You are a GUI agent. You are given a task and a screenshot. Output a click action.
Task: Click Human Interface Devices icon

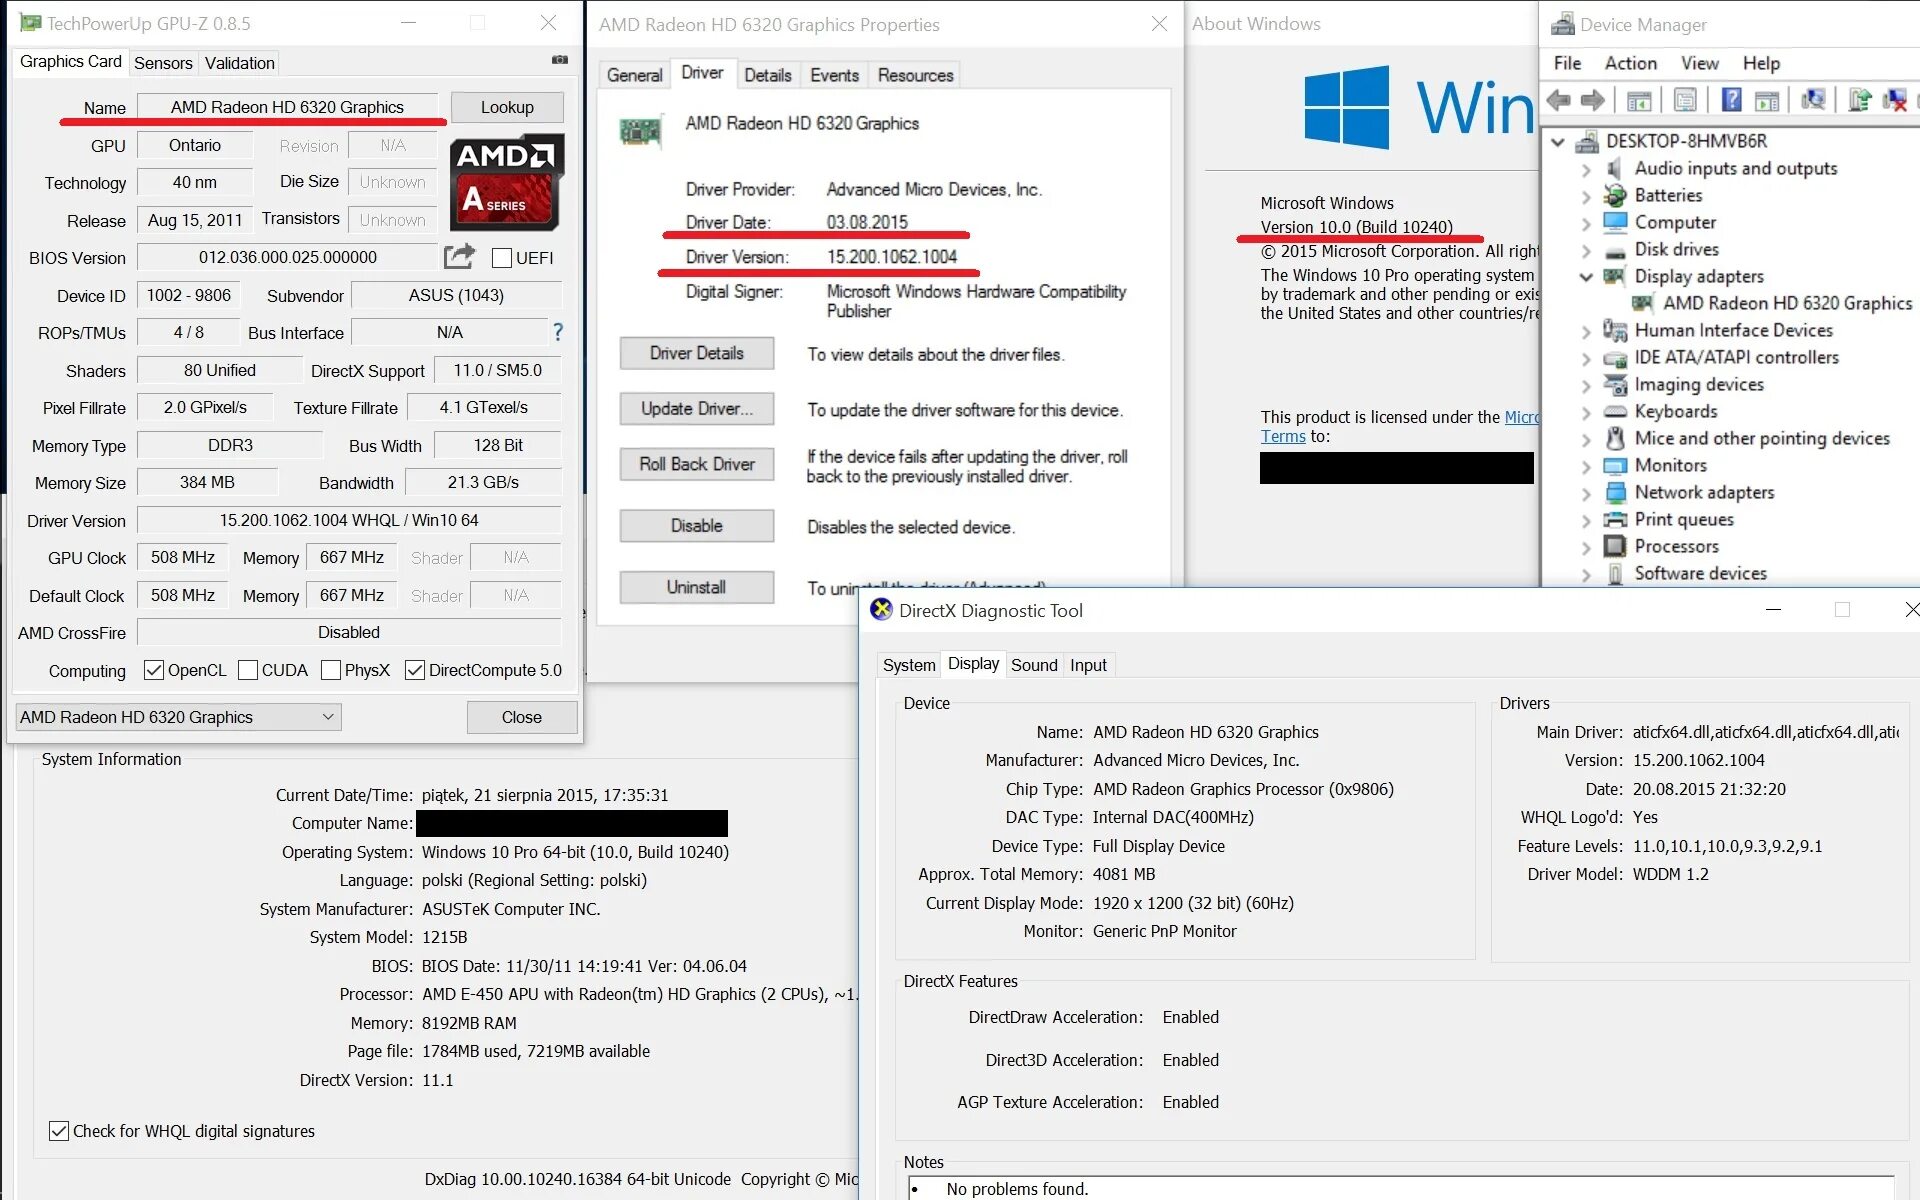[1615, 330]
